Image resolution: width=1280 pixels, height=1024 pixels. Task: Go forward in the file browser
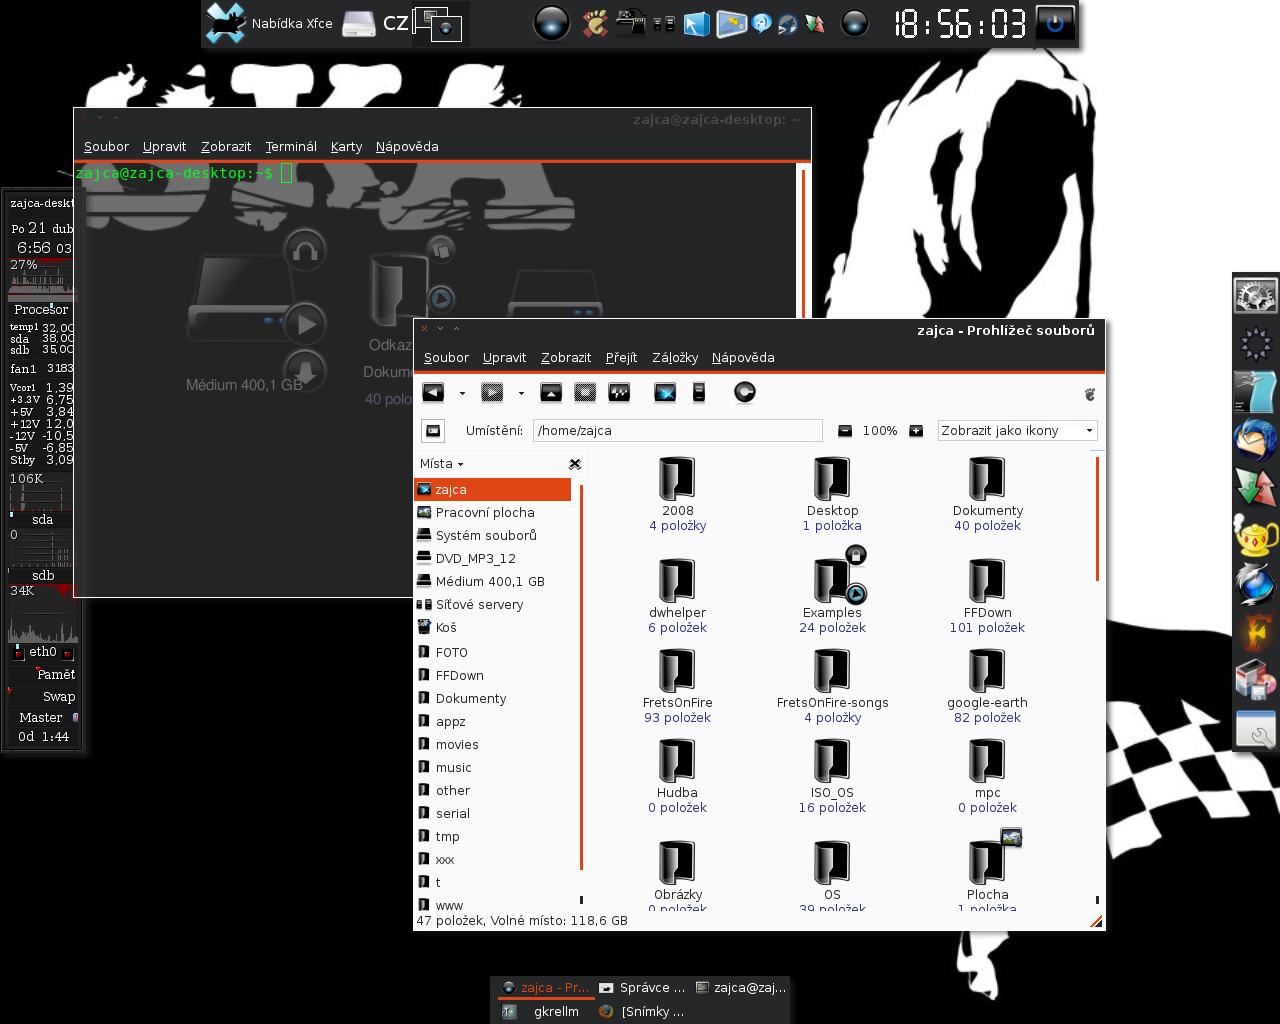coord(492,393)
